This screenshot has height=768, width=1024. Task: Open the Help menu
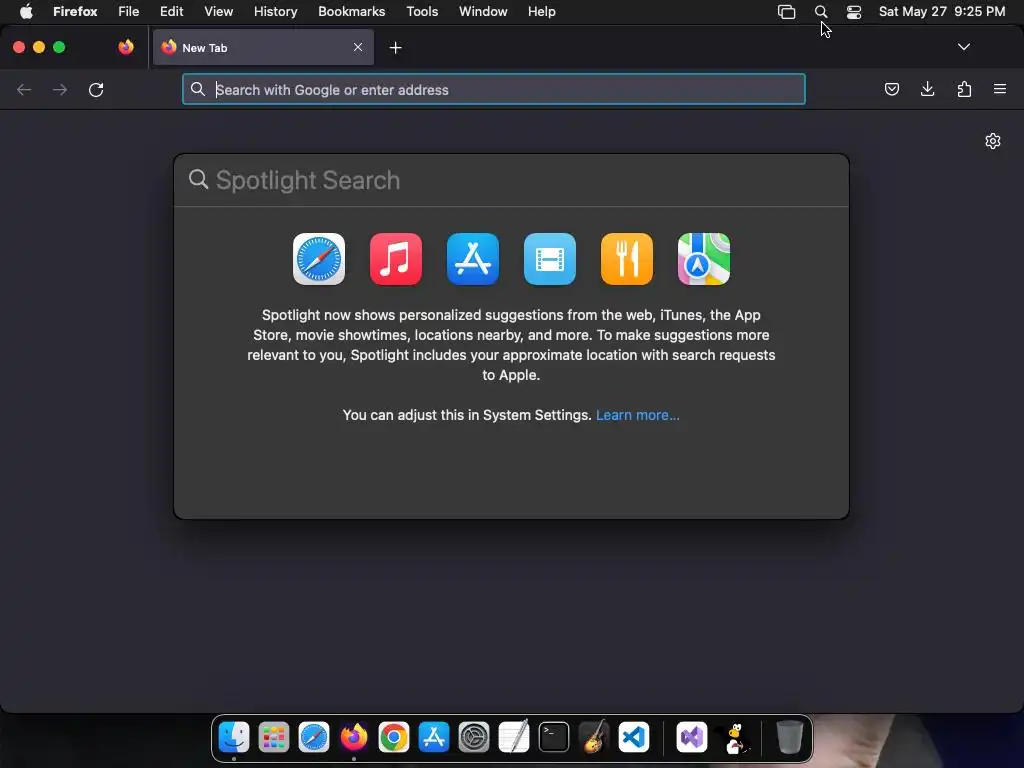click(541, 12)
